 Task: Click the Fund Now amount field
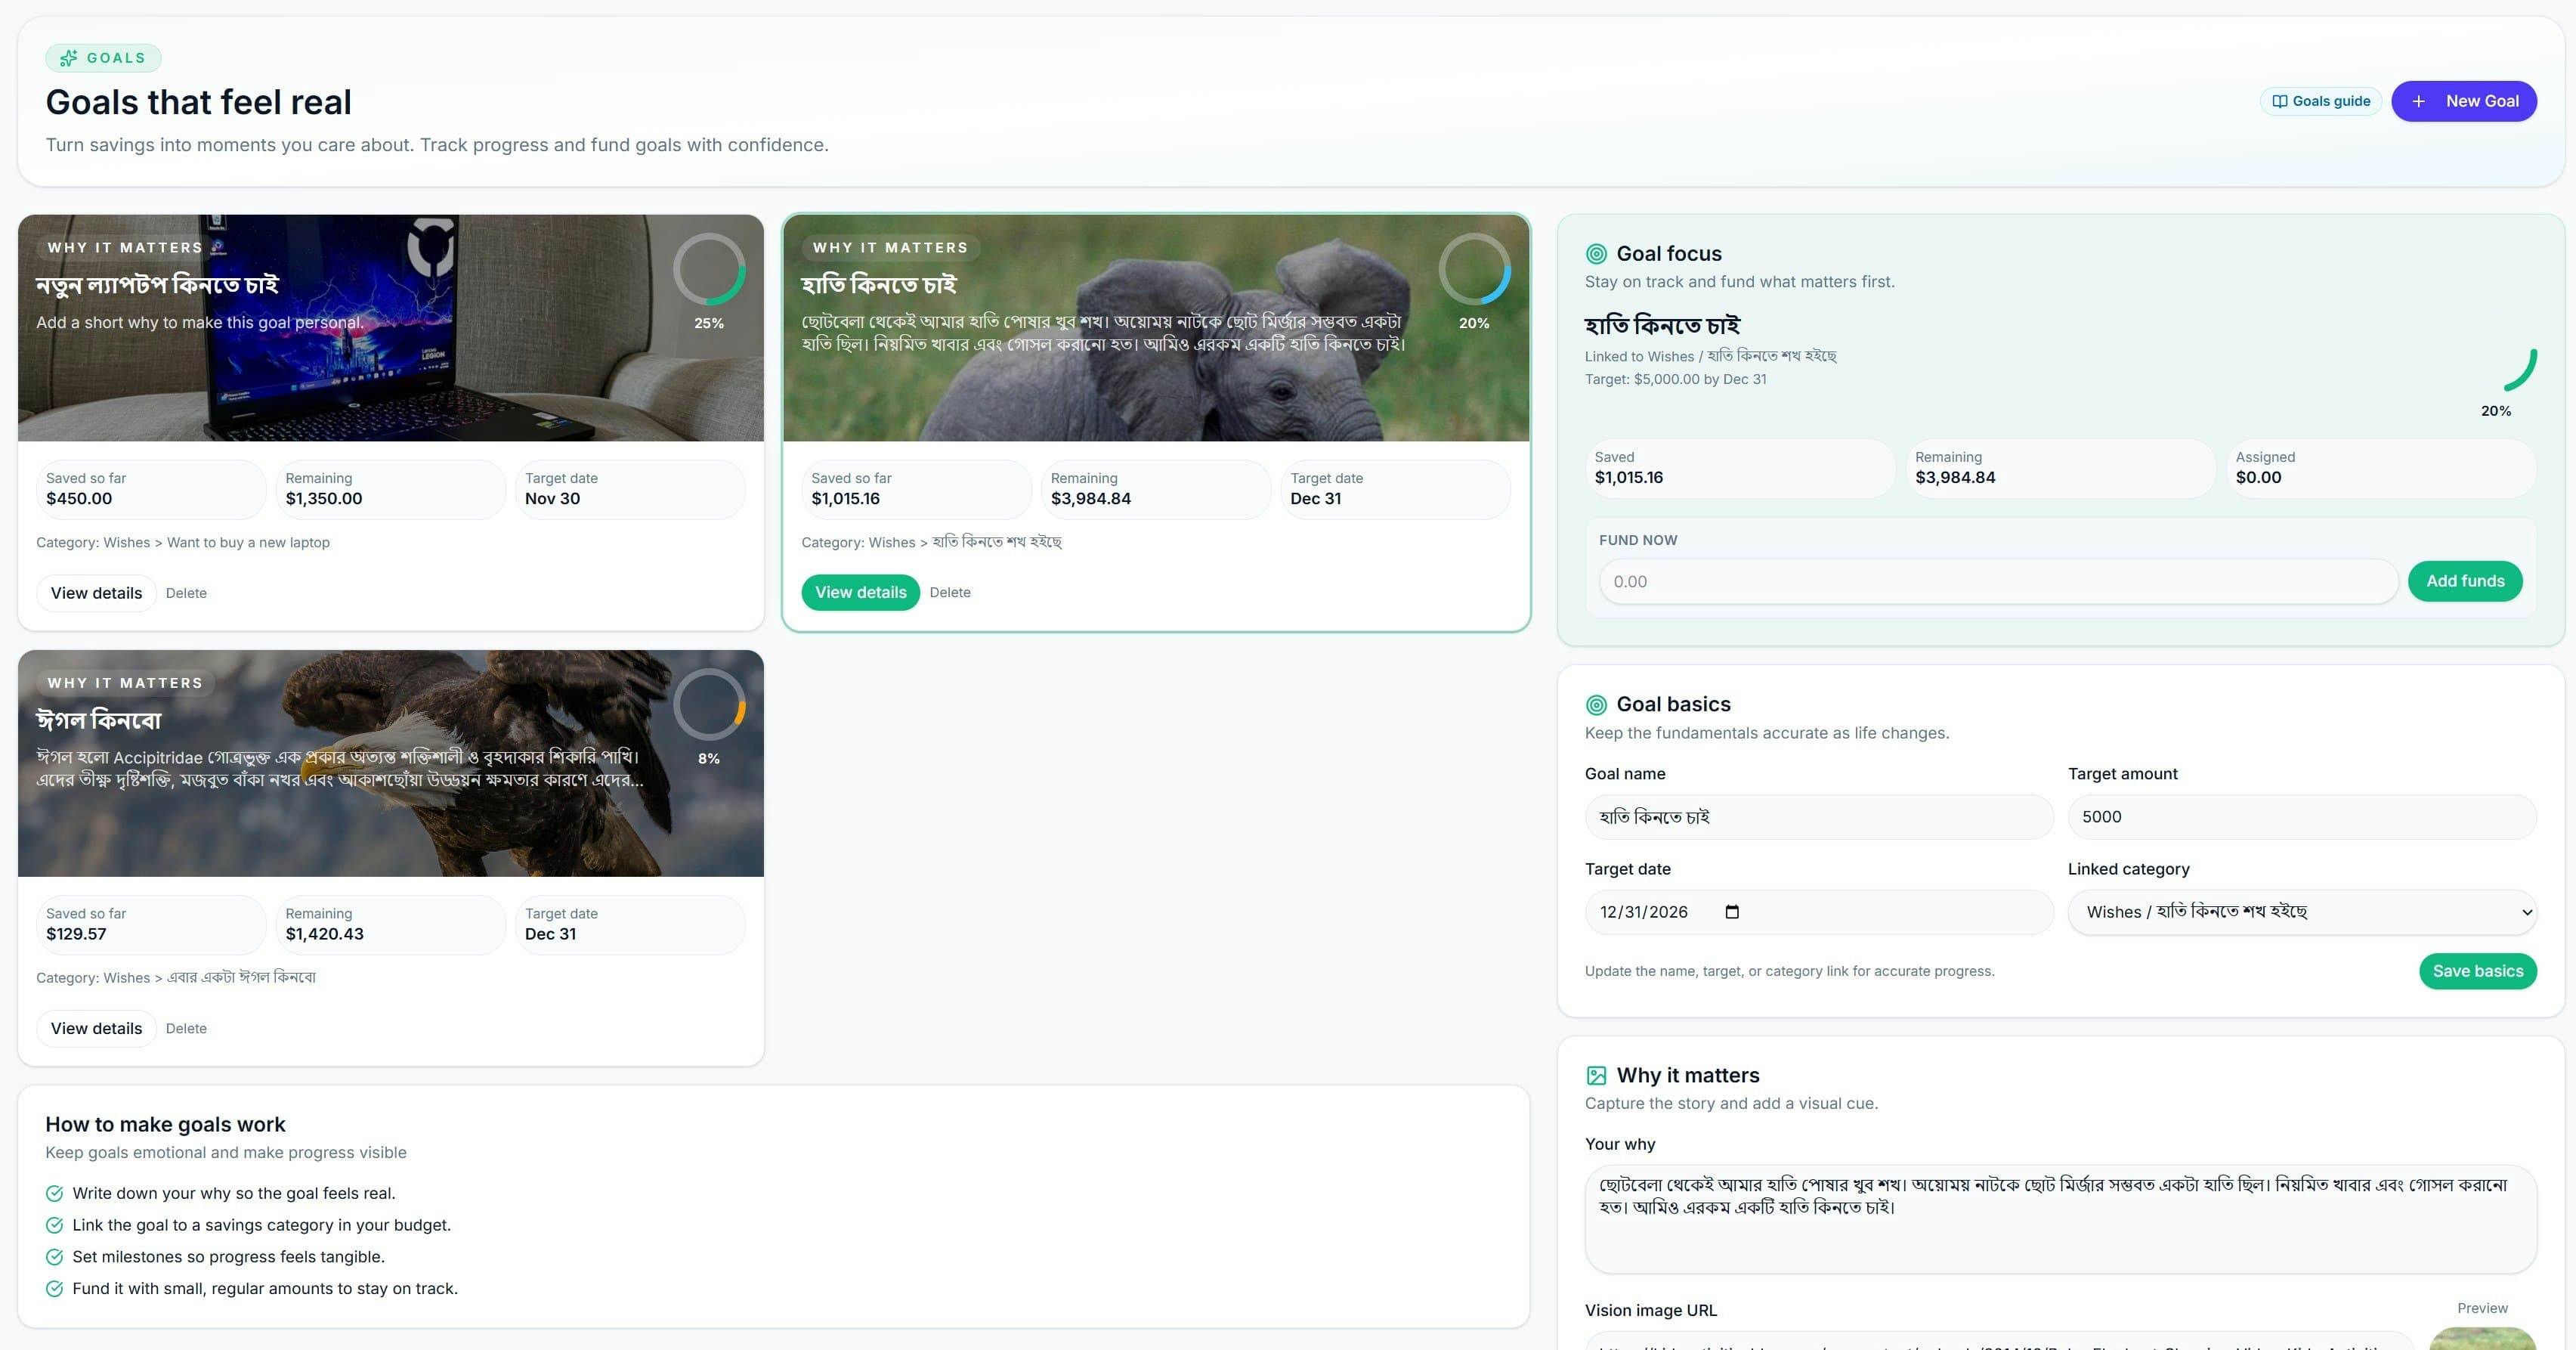coord(1995,581)
